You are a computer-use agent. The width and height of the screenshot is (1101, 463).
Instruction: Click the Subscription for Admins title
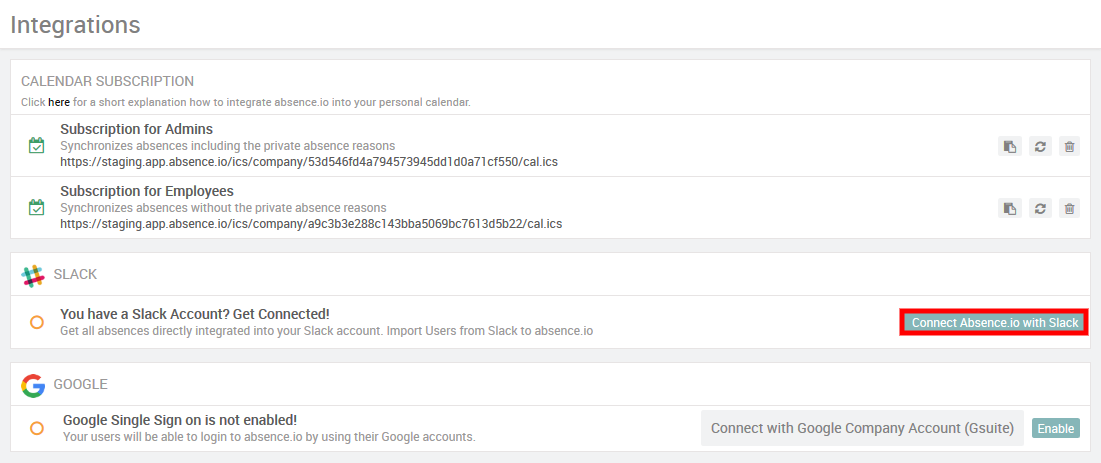(x=136, y=129)
